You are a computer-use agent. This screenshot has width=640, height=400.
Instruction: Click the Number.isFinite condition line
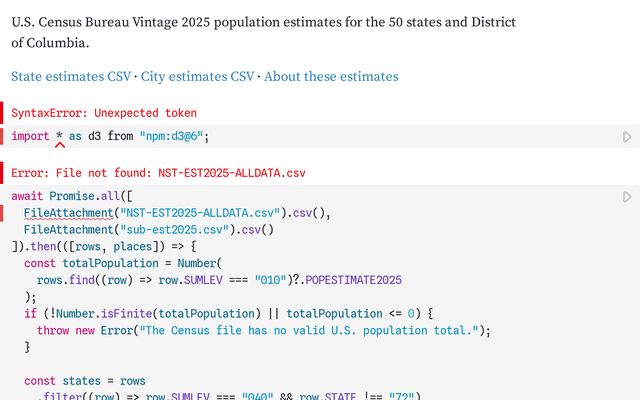click(229, 313)
